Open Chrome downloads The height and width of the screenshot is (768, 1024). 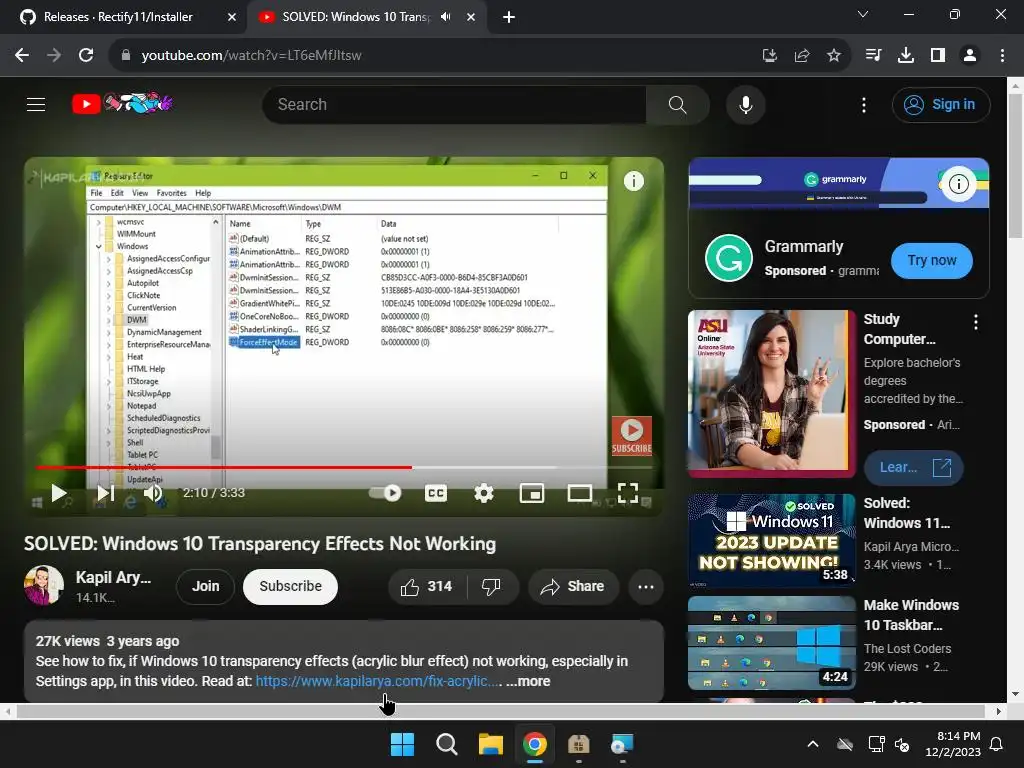(x=906, y=56)
